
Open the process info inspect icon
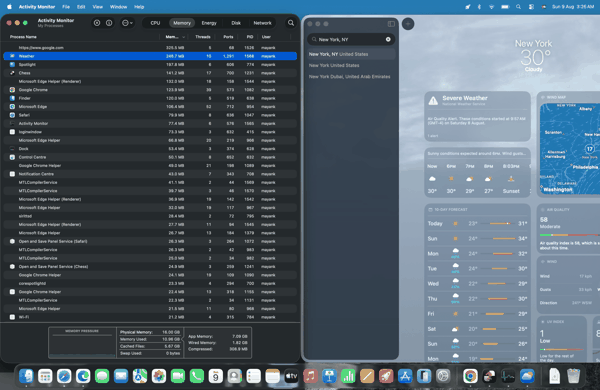(x=109, y=23)
